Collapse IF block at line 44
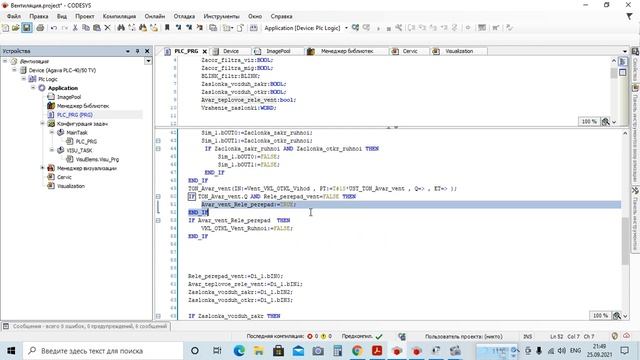Image resolution: width=640 pixels, height=360 pixels. (x=158, y=149)
